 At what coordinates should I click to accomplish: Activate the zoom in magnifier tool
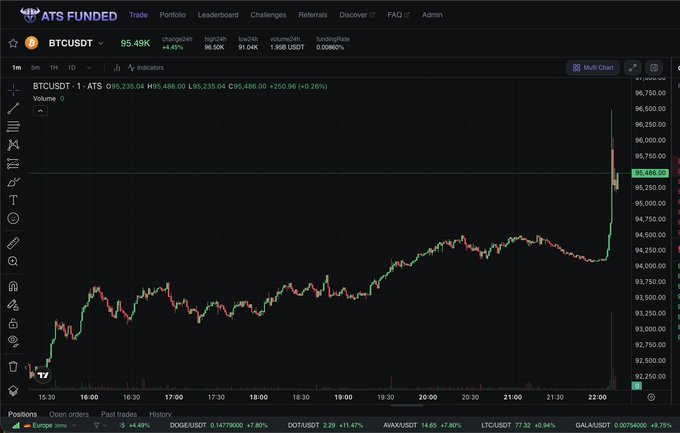[13, 262]
